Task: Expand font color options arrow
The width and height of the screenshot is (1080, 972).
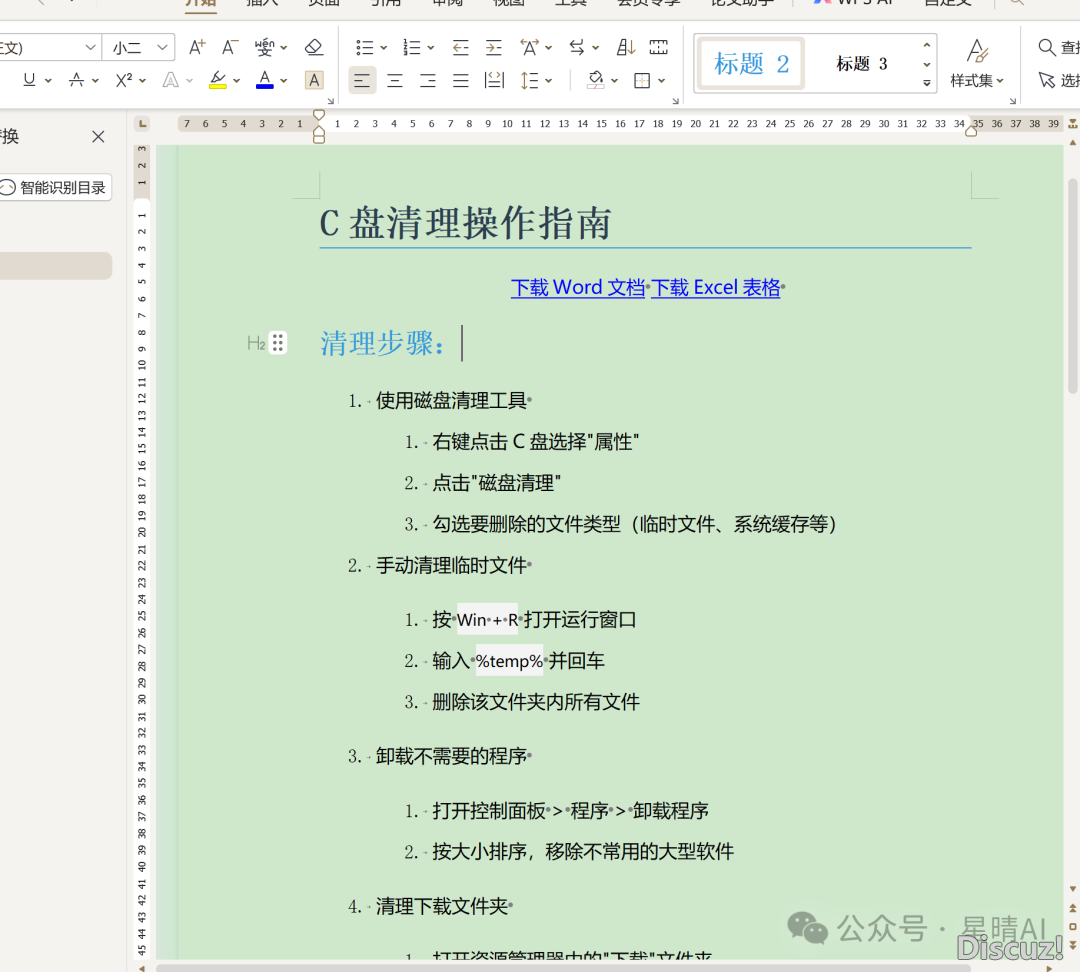Action: coord(284,81)
